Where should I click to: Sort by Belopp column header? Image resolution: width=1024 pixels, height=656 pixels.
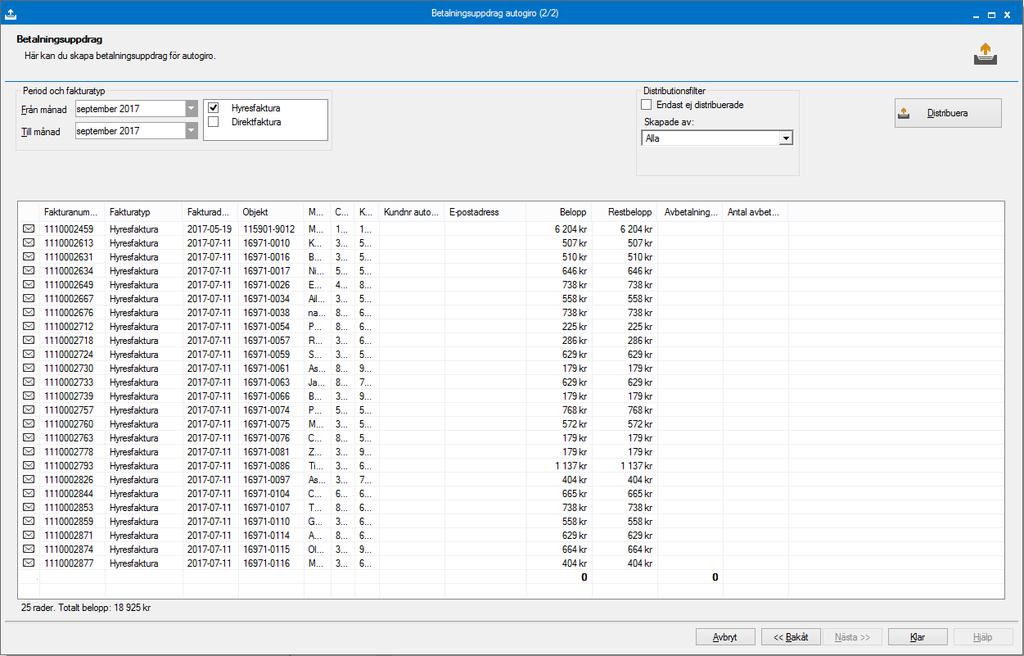(558, 212)
